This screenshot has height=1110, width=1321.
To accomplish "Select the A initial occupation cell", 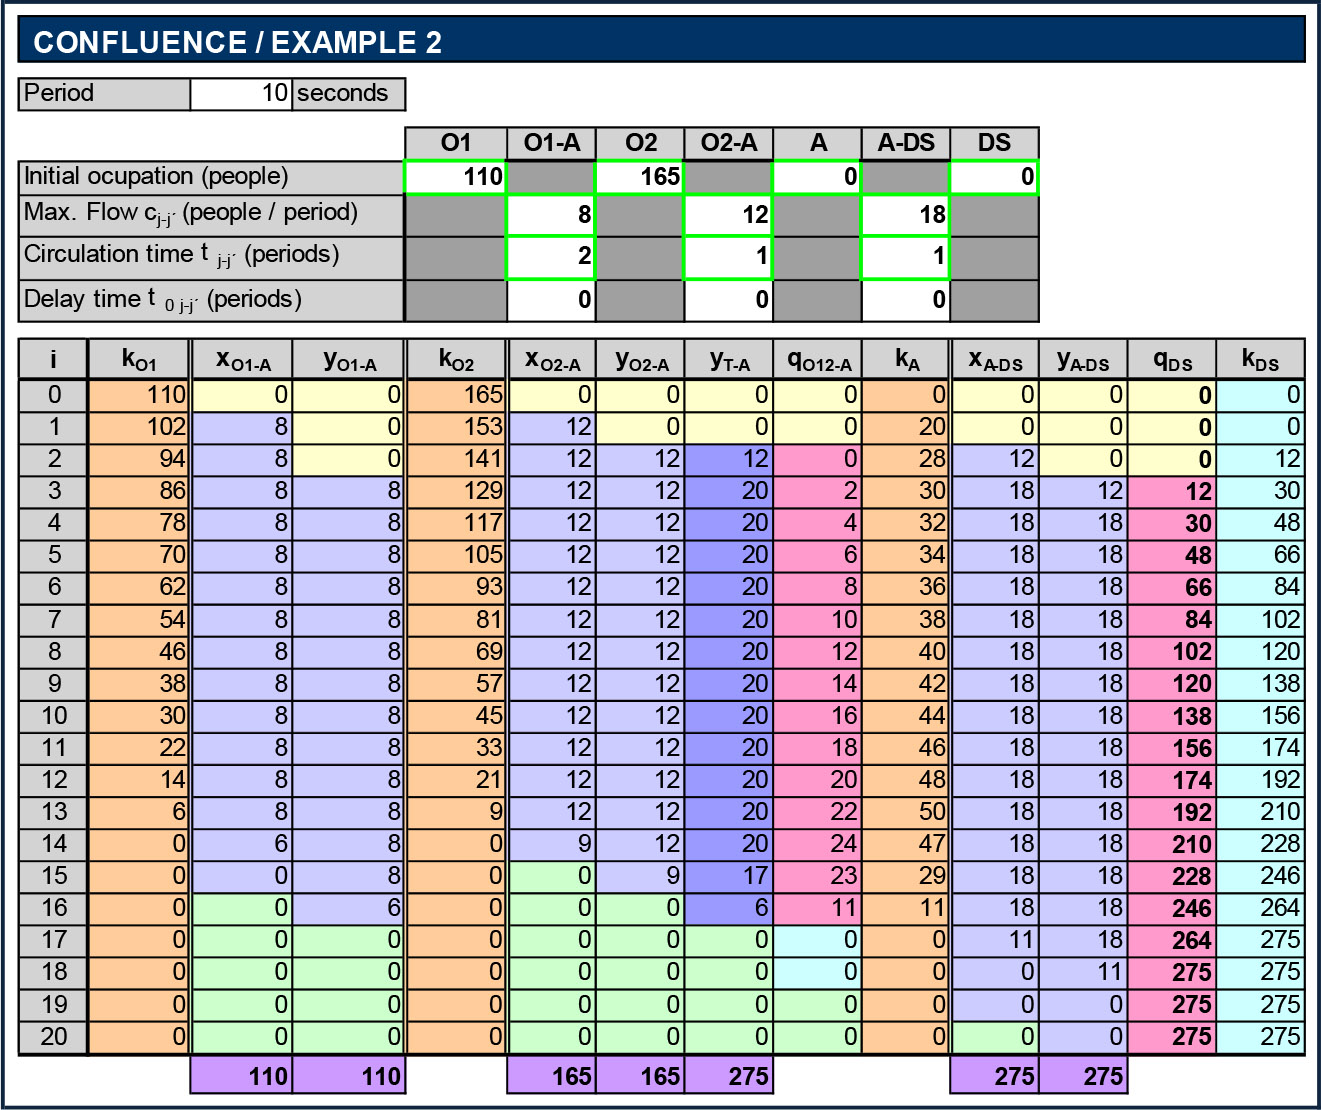I will click(x=817, y=177).
